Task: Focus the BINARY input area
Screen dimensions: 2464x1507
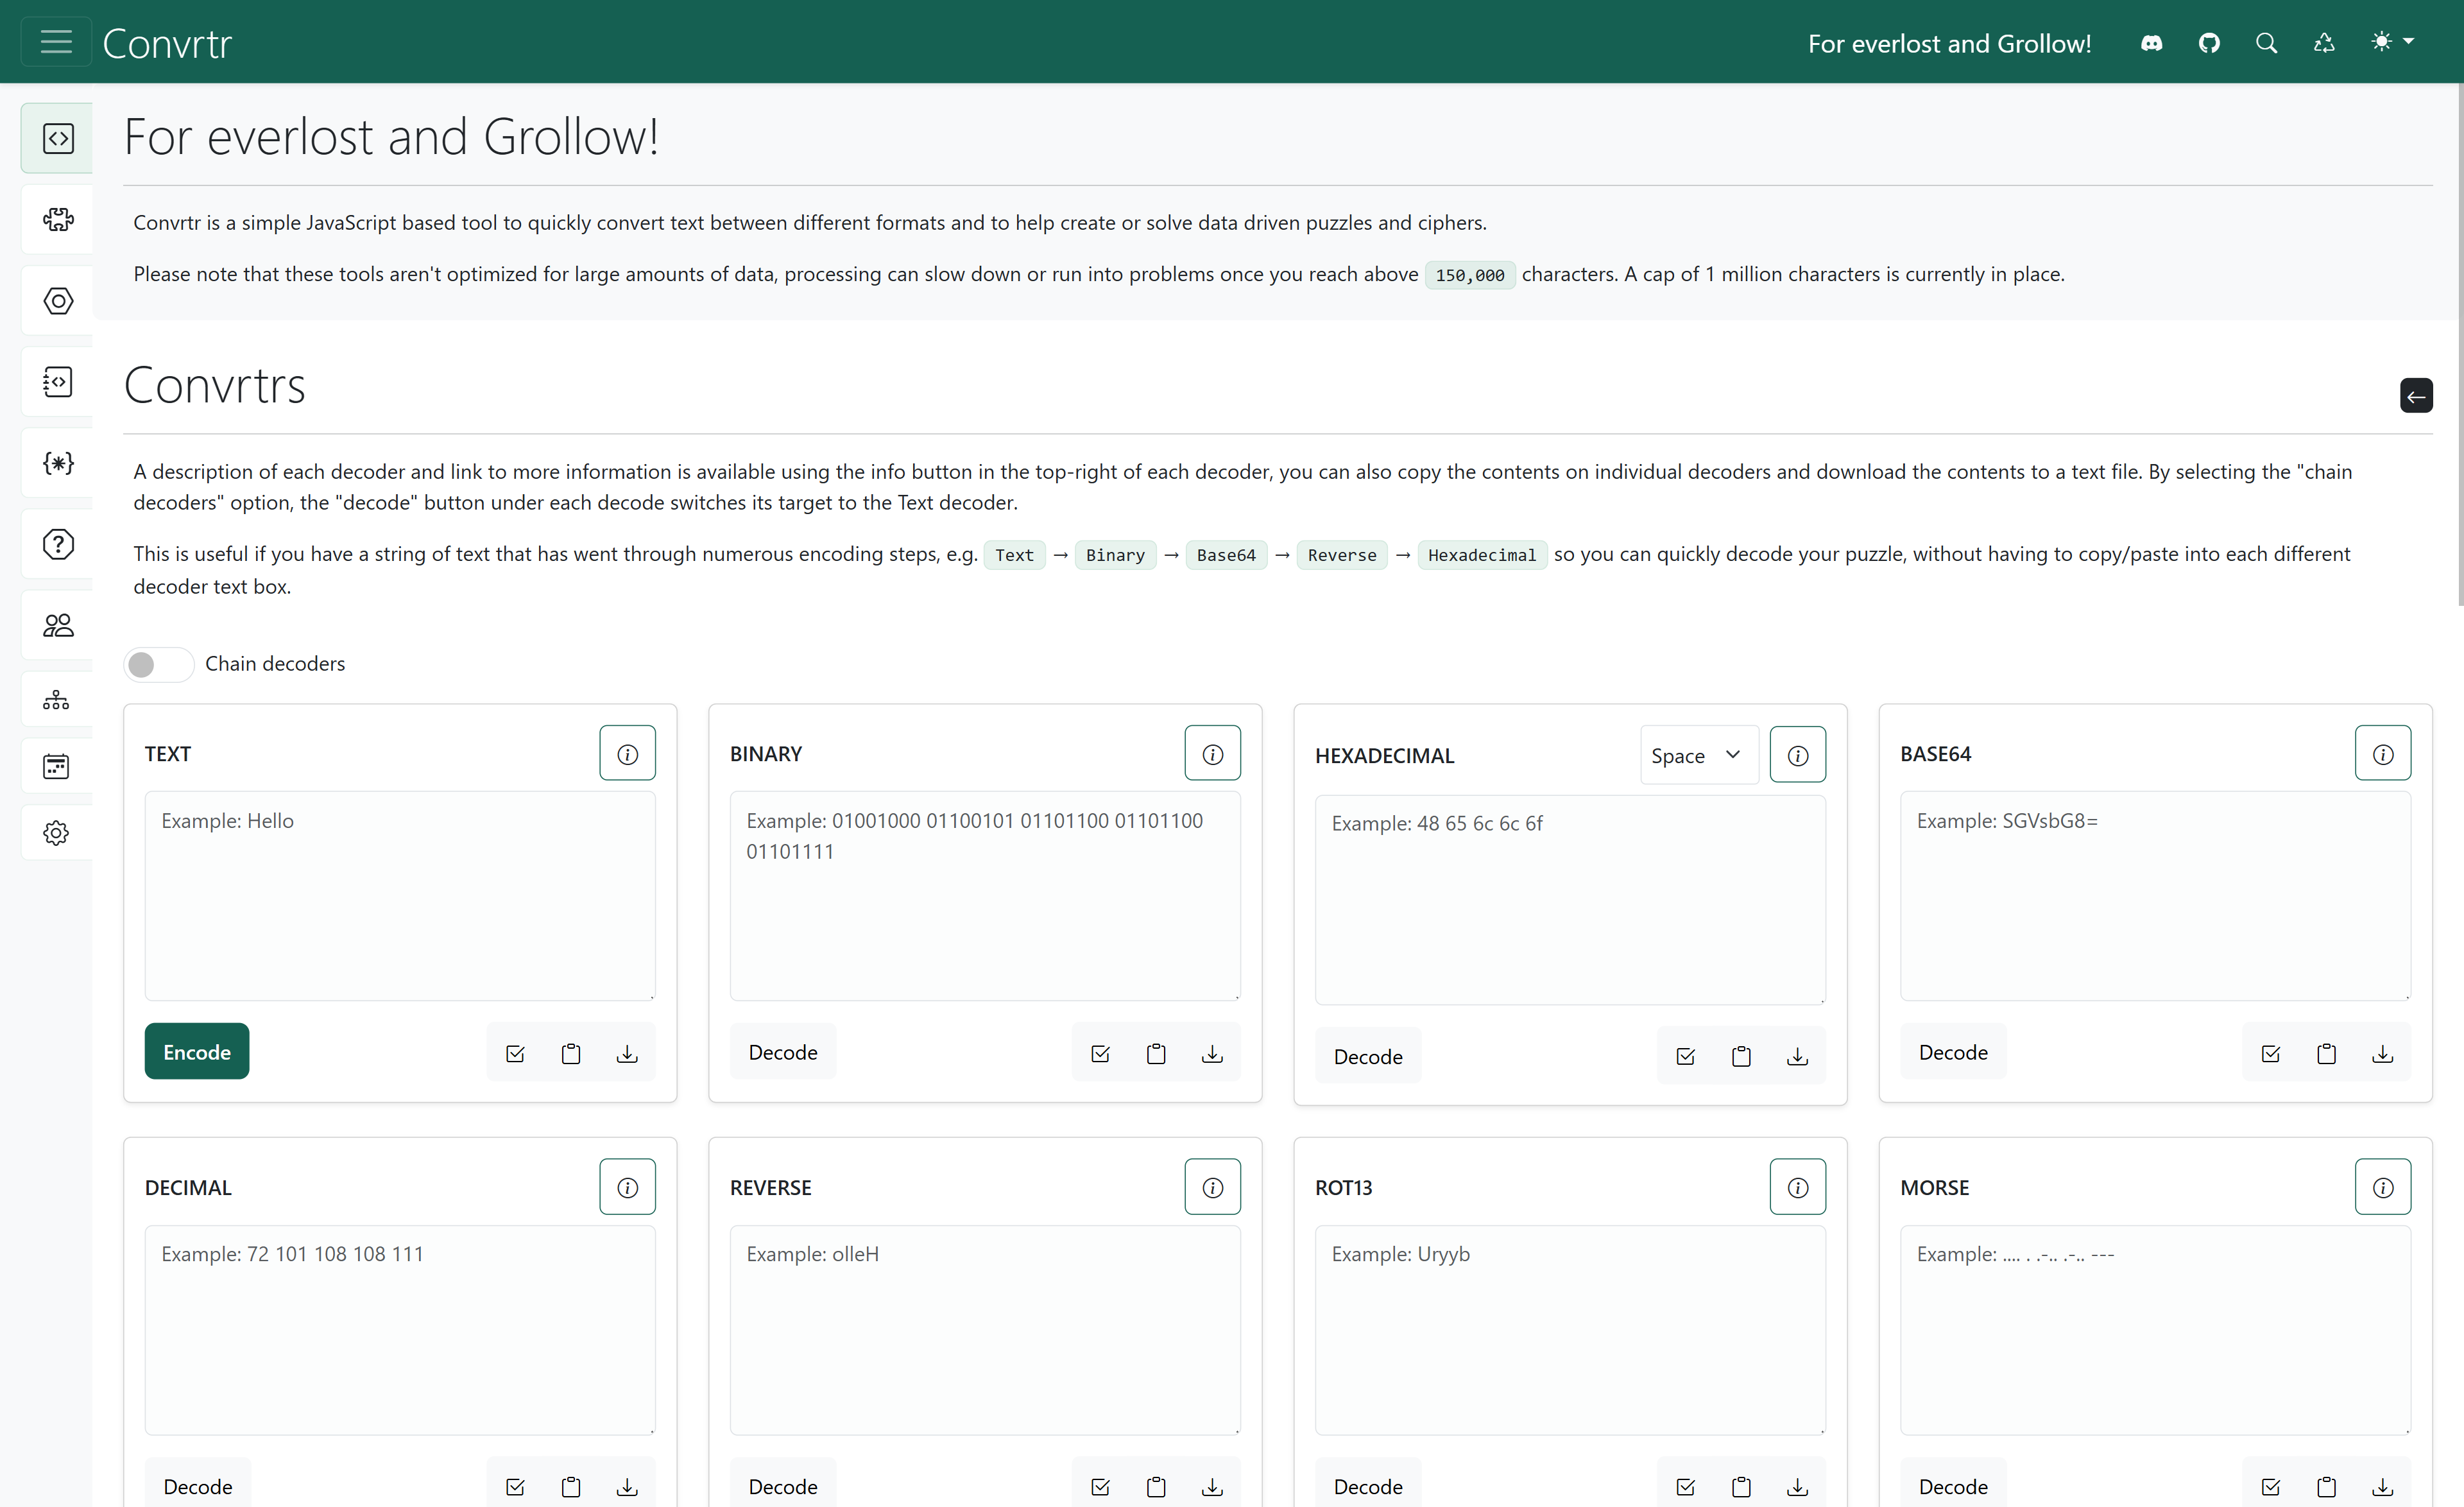Action: [x=985, y=896]
